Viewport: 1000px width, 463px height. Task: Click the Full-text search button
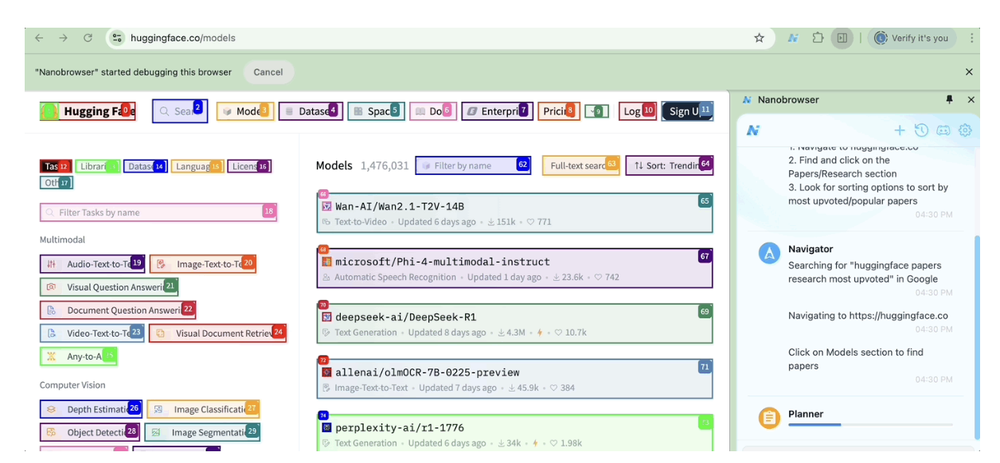580,165
